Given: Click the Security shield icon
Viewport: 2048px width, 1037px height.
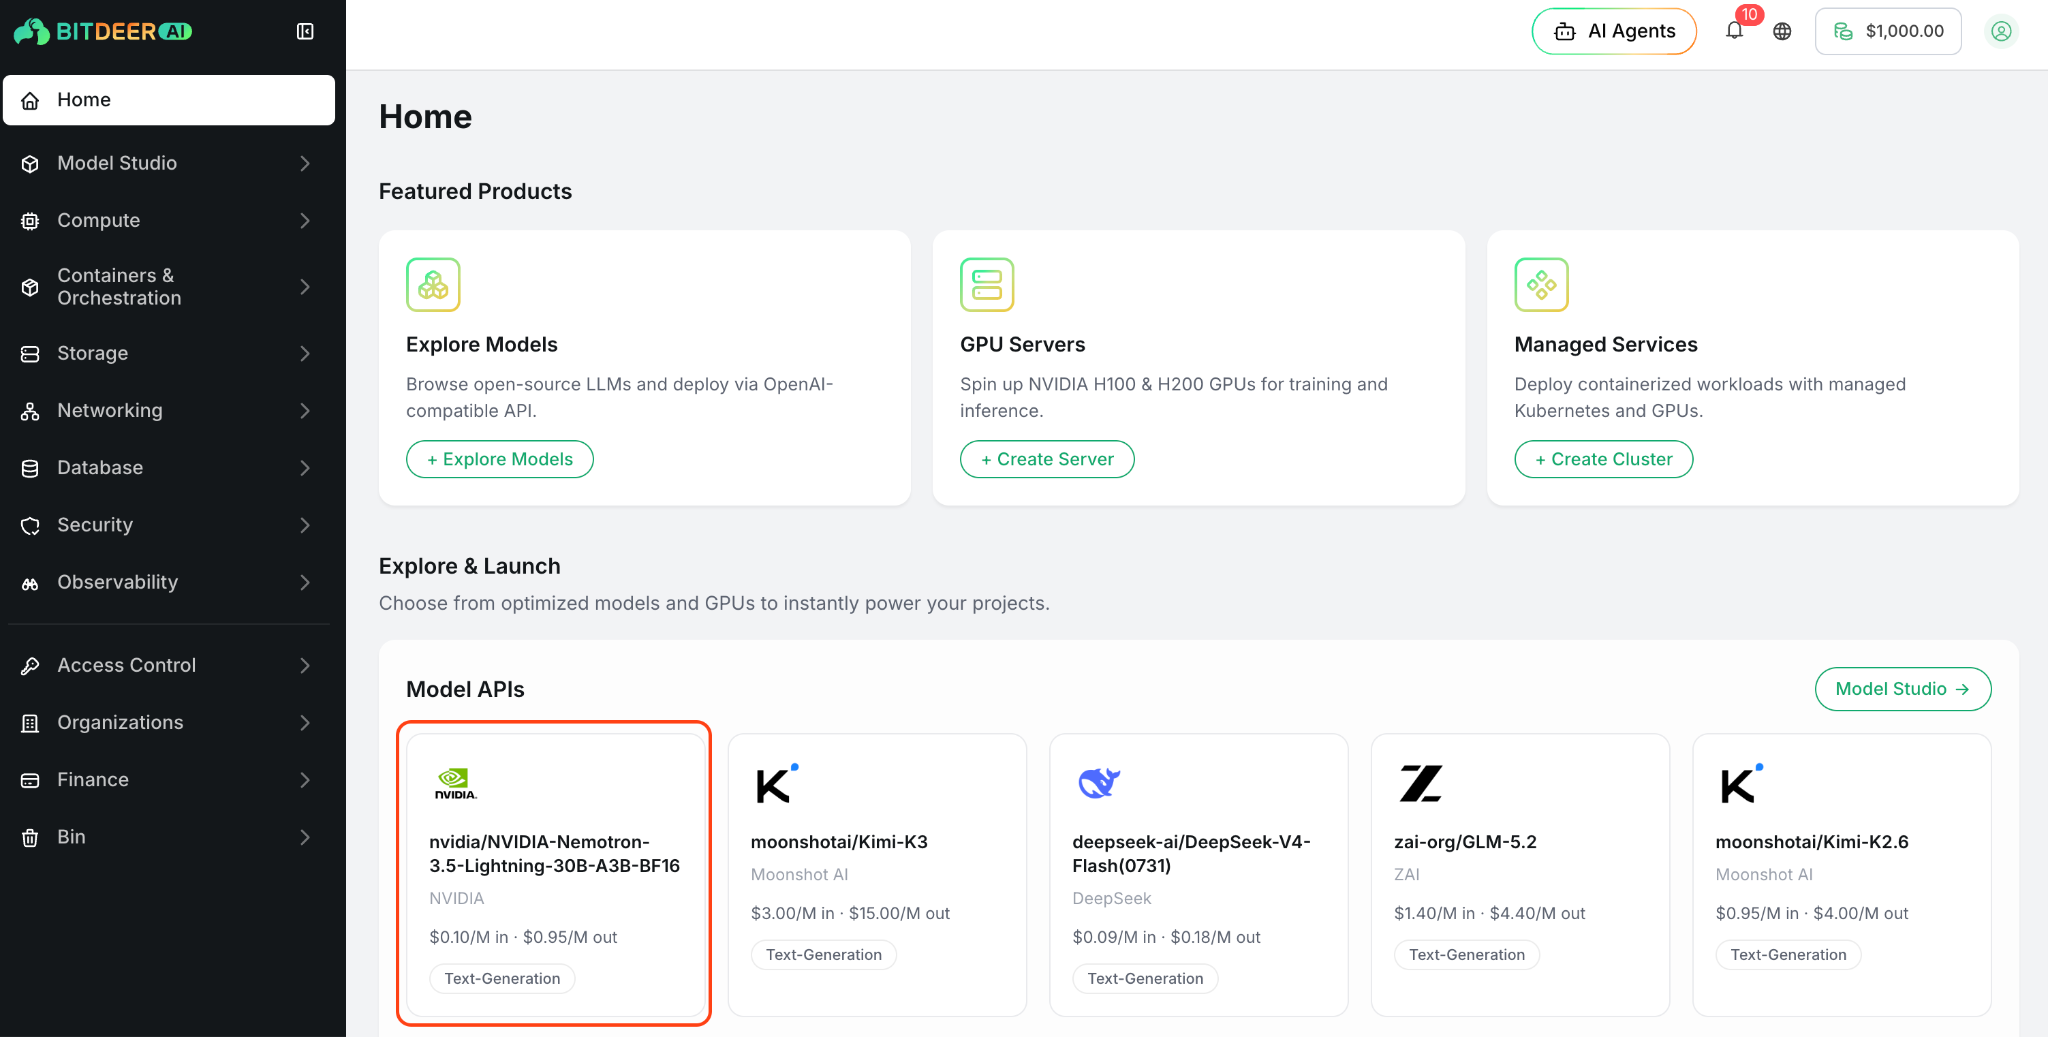Looking at the screenshot, I should pos(31,525).
